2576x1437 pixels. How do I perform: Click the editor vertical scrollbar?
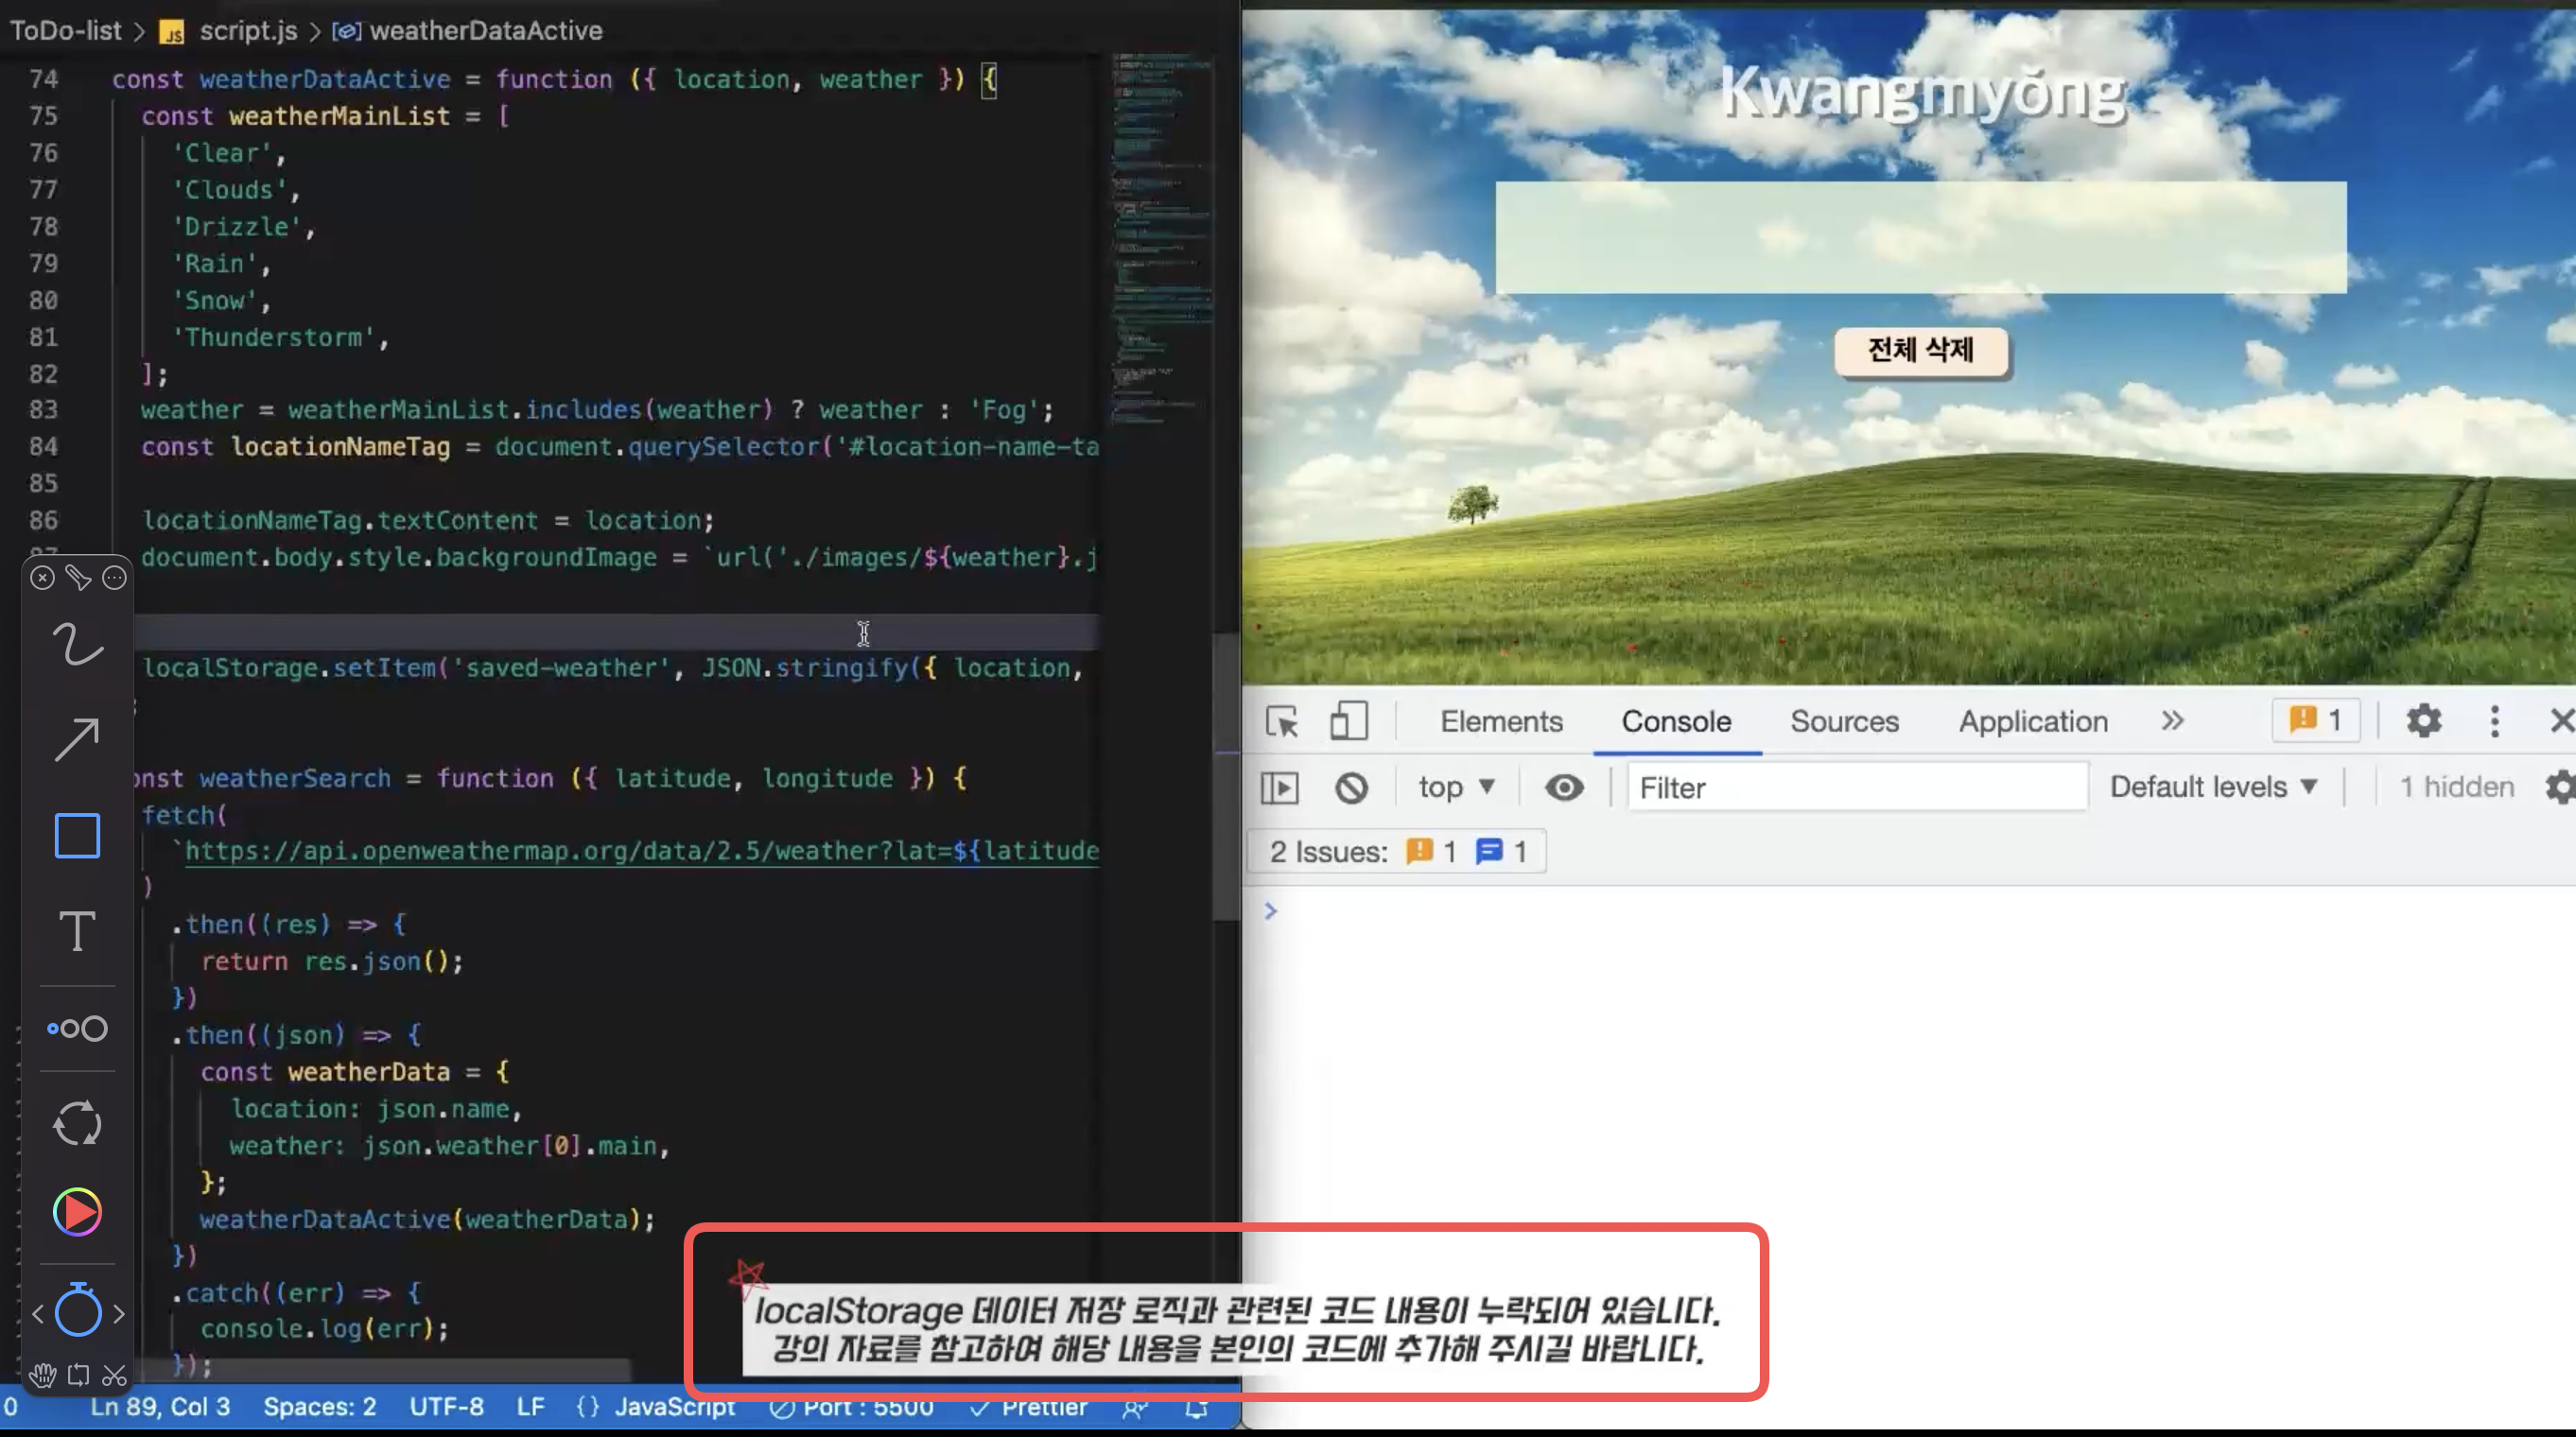1226,775
